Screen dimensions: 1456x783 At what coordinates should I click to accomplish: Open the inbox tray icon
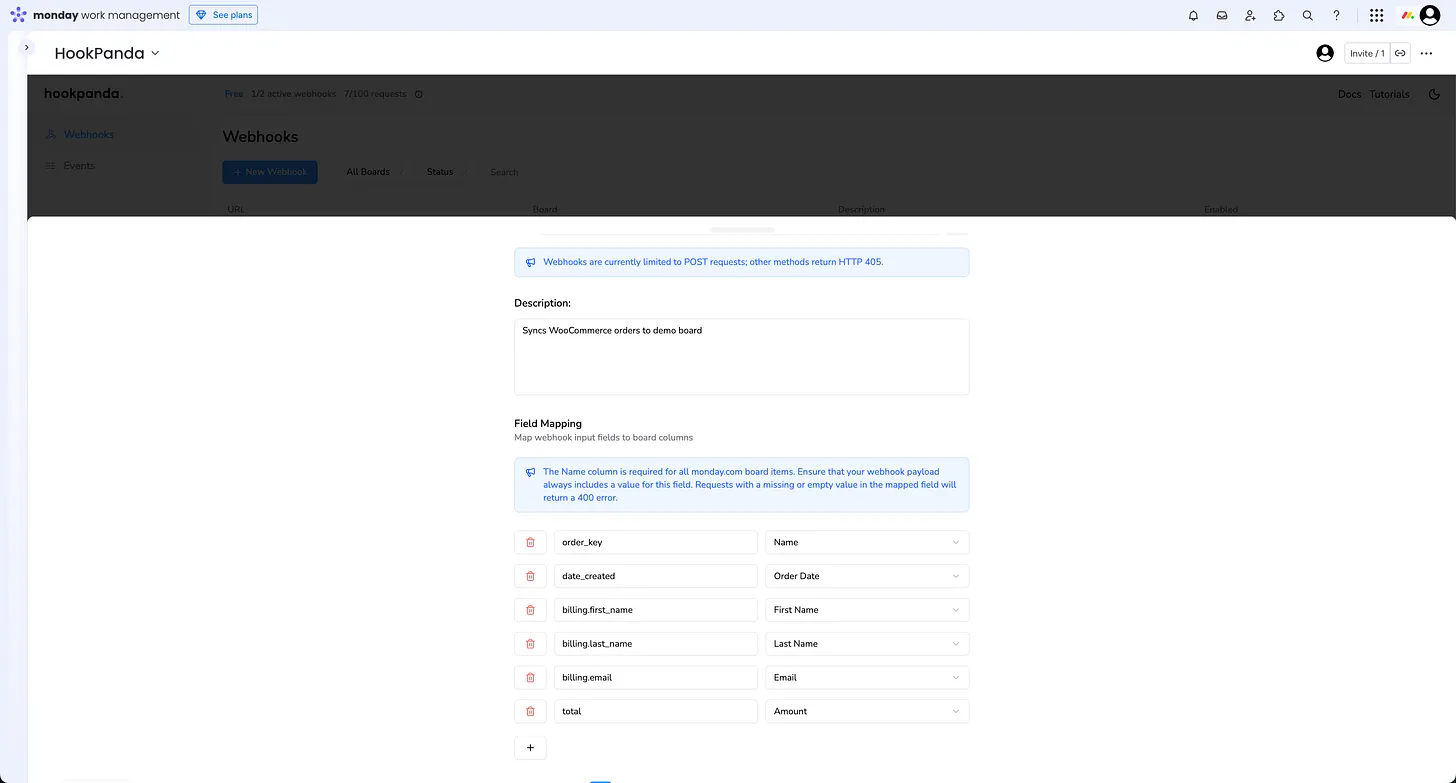pos(1221,15)
